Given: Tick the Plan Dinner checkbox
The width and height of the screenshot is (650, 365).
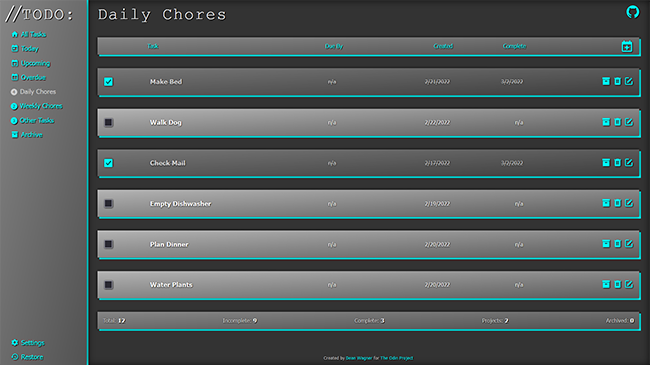Looking at the screenshot, I should coord(109,244).
